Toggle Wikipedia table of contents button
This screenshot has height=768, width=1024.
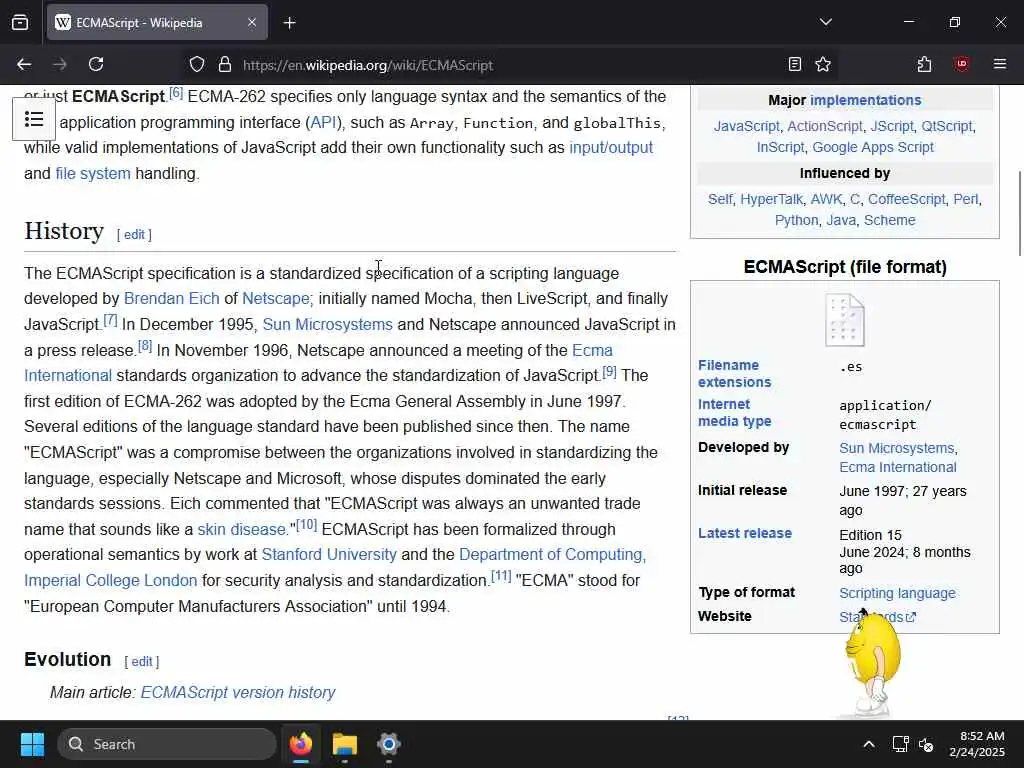(x=34, y=120)
